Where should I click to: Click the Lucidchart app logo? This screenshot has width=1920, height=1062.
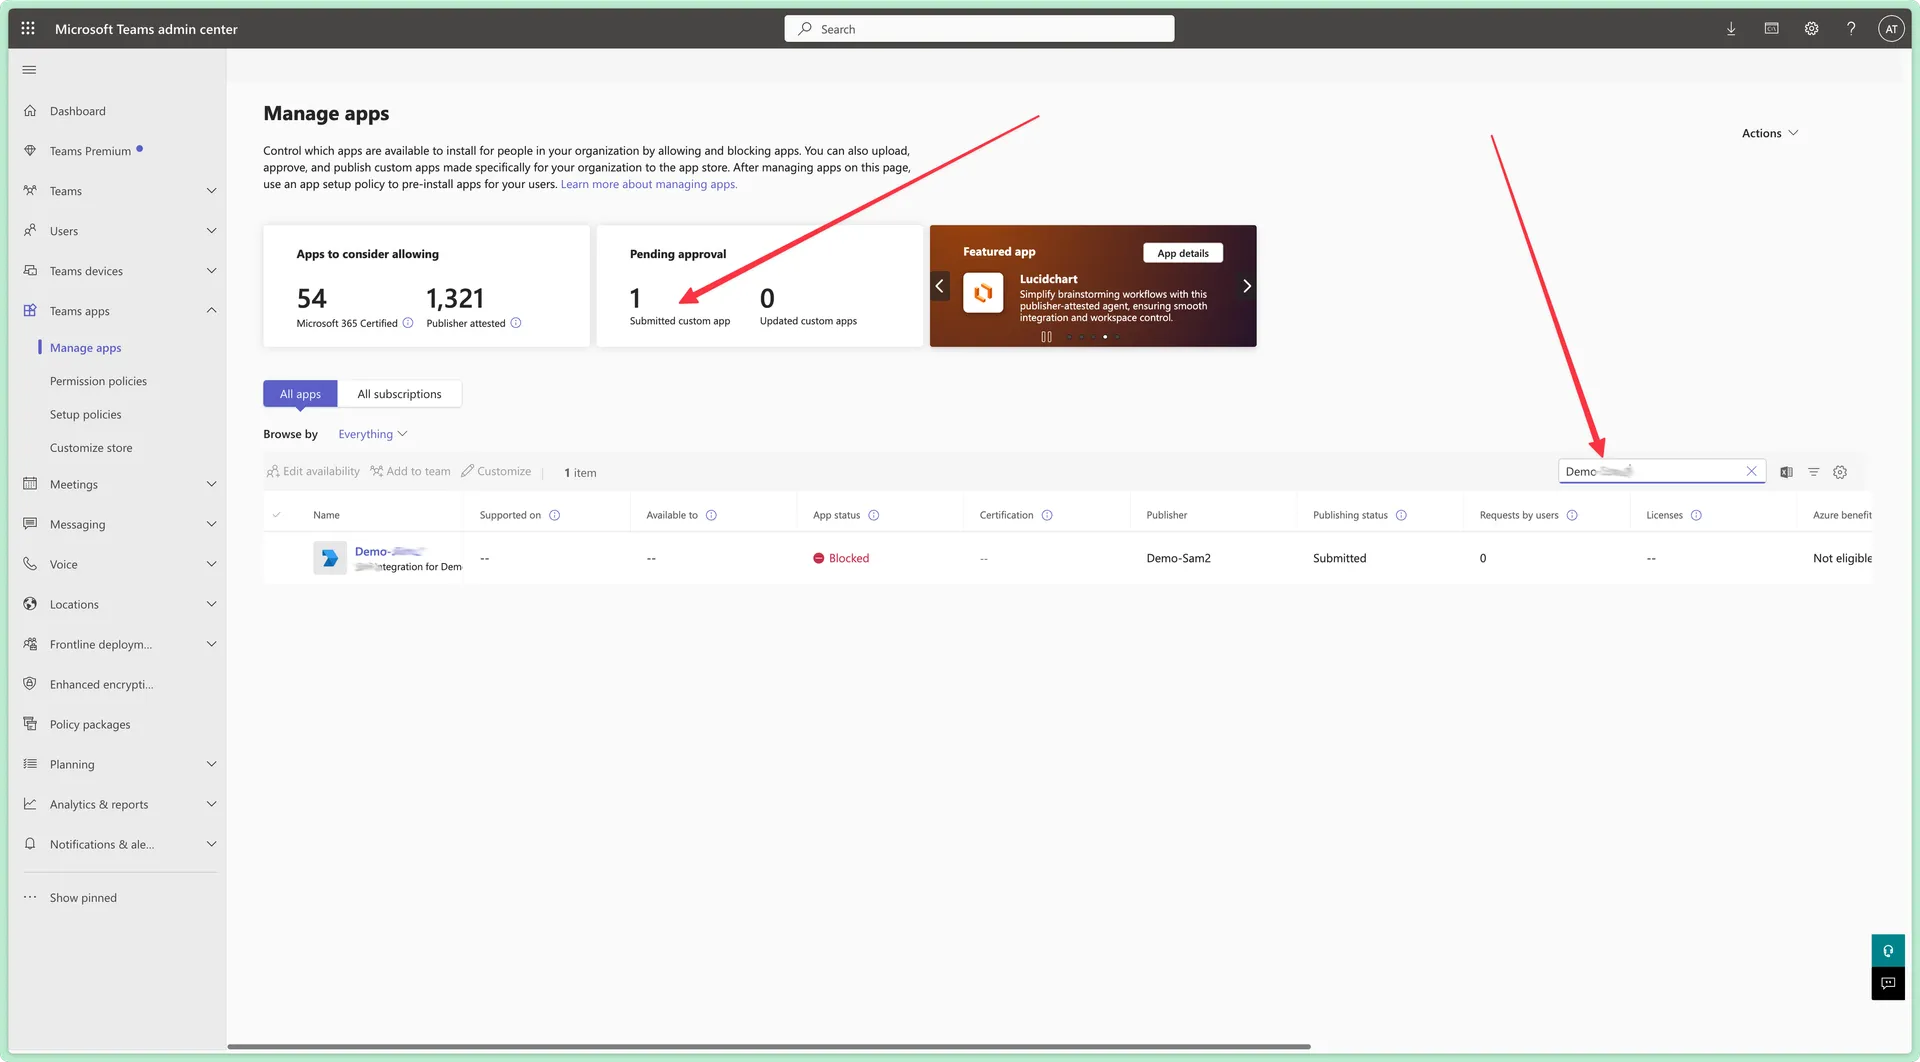(983, 293)
